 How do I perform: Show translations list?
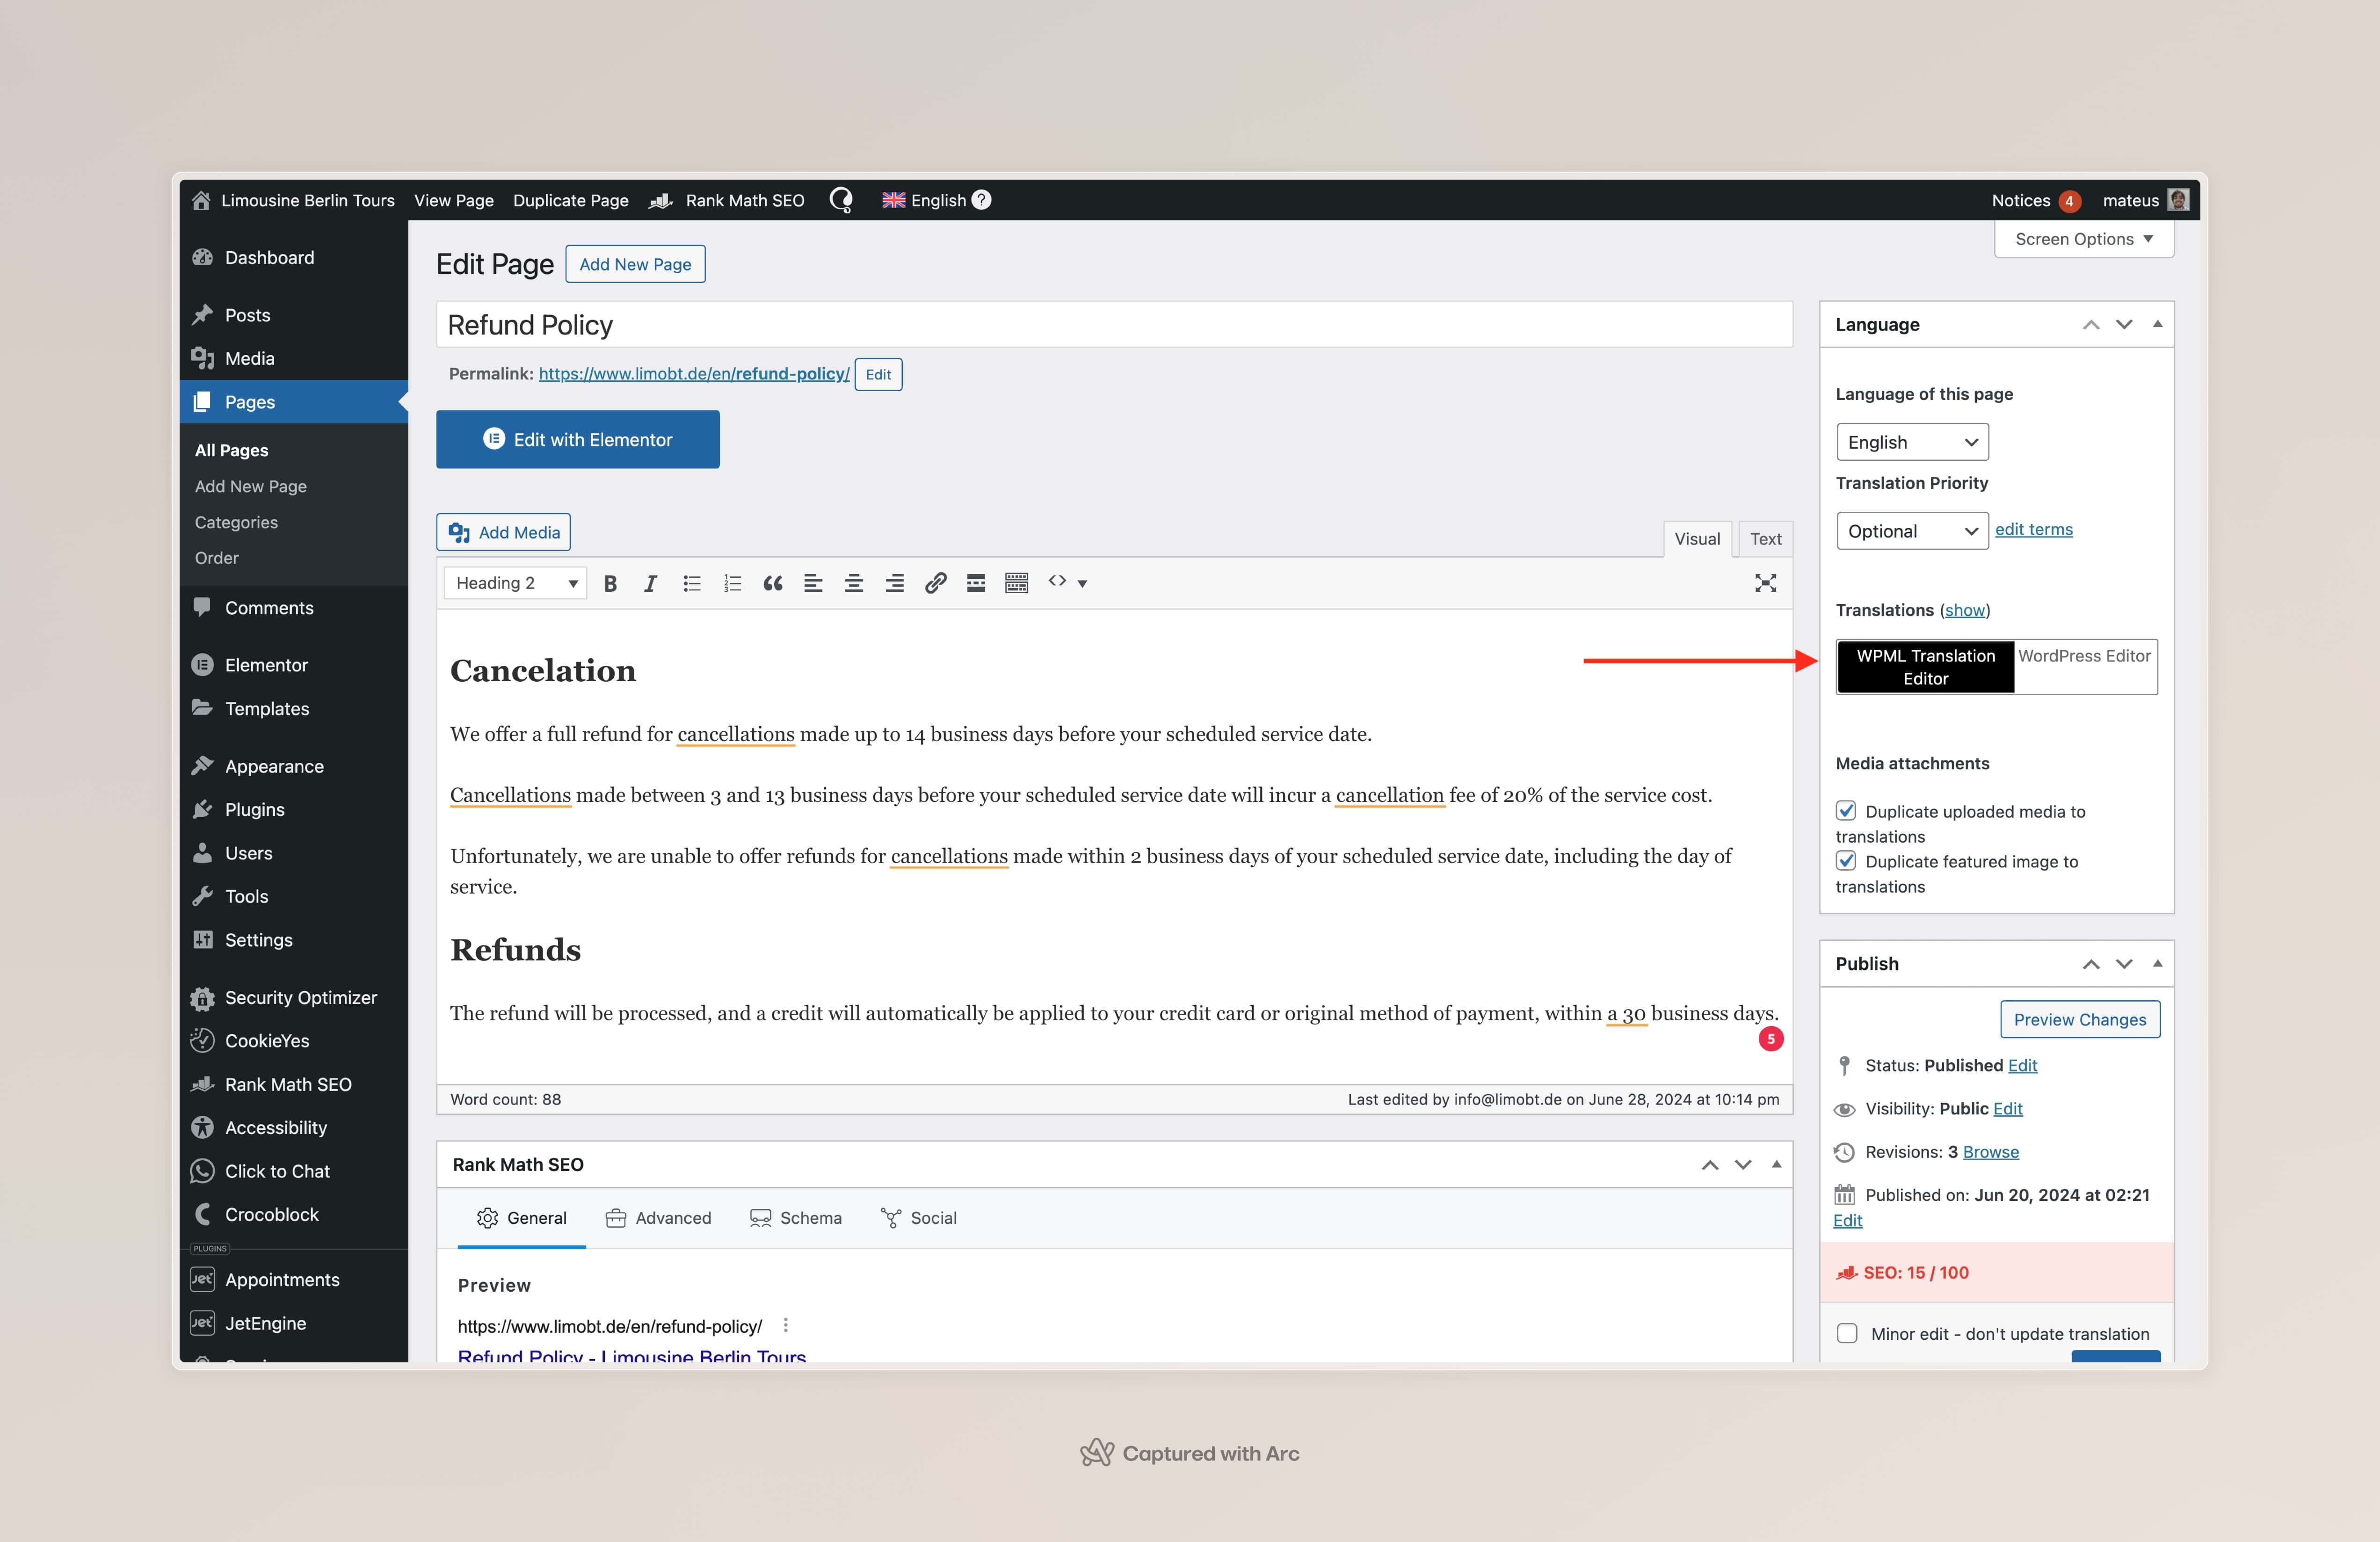(x=1964, y=610)
